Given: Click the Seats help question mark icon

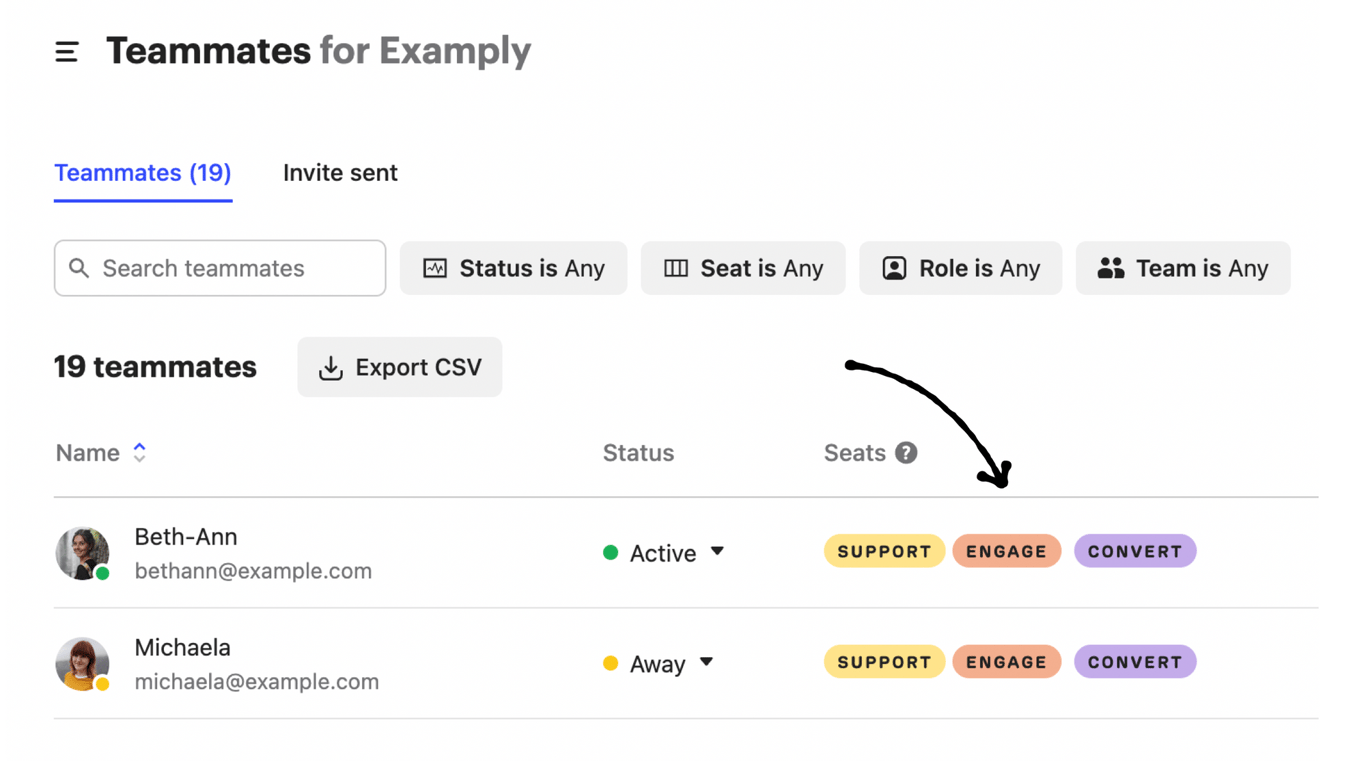Looking at the screenshot, I should [906, 453].
